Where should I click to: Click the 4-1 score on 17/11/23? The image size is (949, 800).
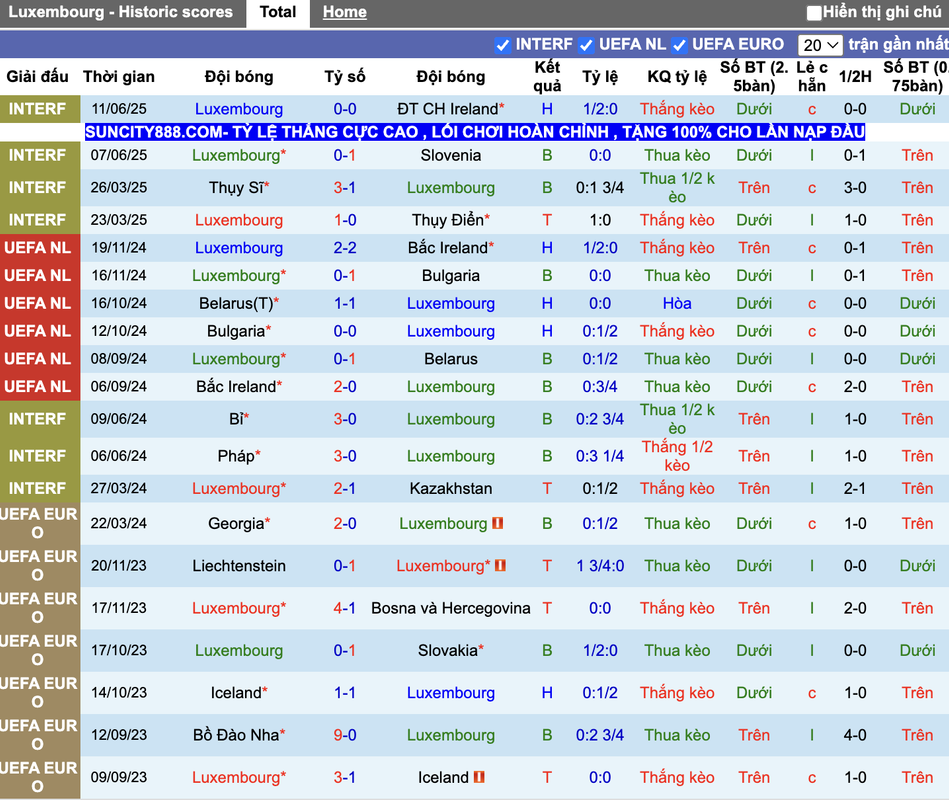[x=345, y=608]
